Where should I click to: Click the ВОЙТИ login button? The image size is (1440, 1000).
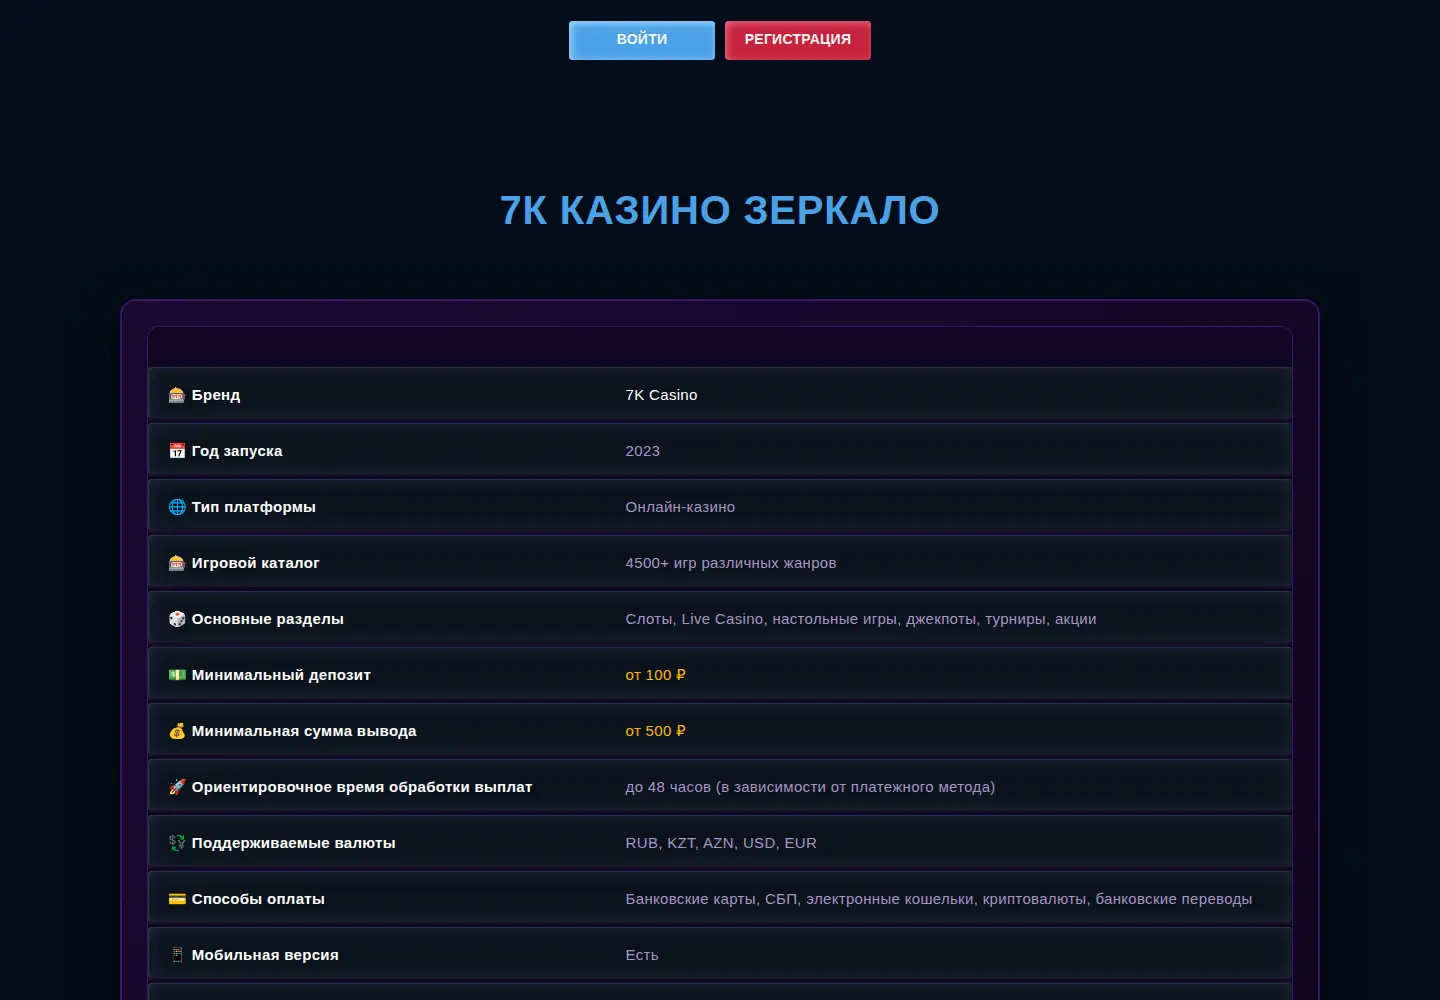642,40
